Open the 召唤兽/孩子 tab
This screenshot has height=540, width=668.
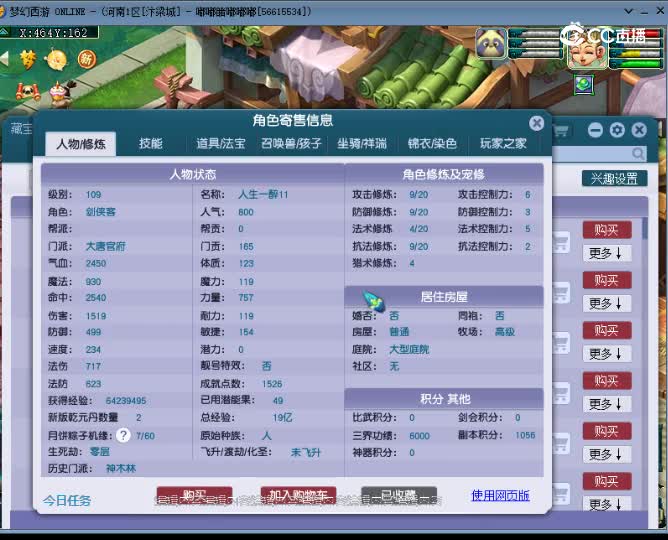(291, 144)
